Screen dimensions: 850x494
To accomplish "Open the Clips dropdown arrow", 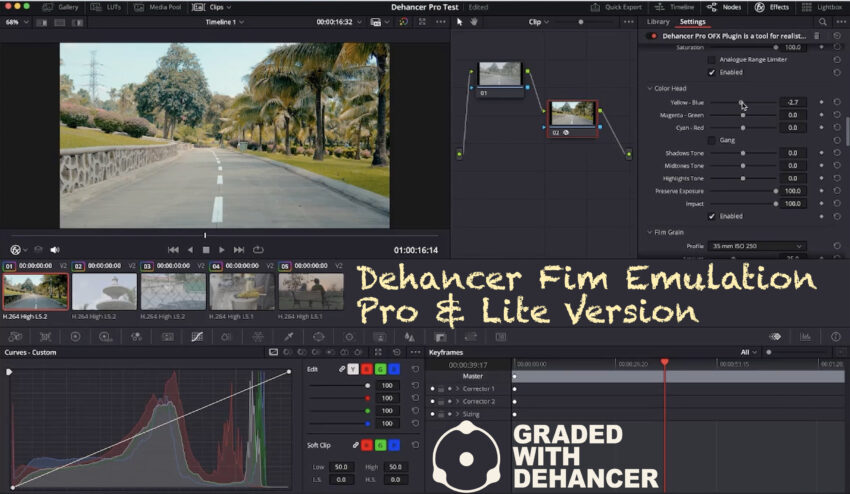I will [x=229, y=7].
